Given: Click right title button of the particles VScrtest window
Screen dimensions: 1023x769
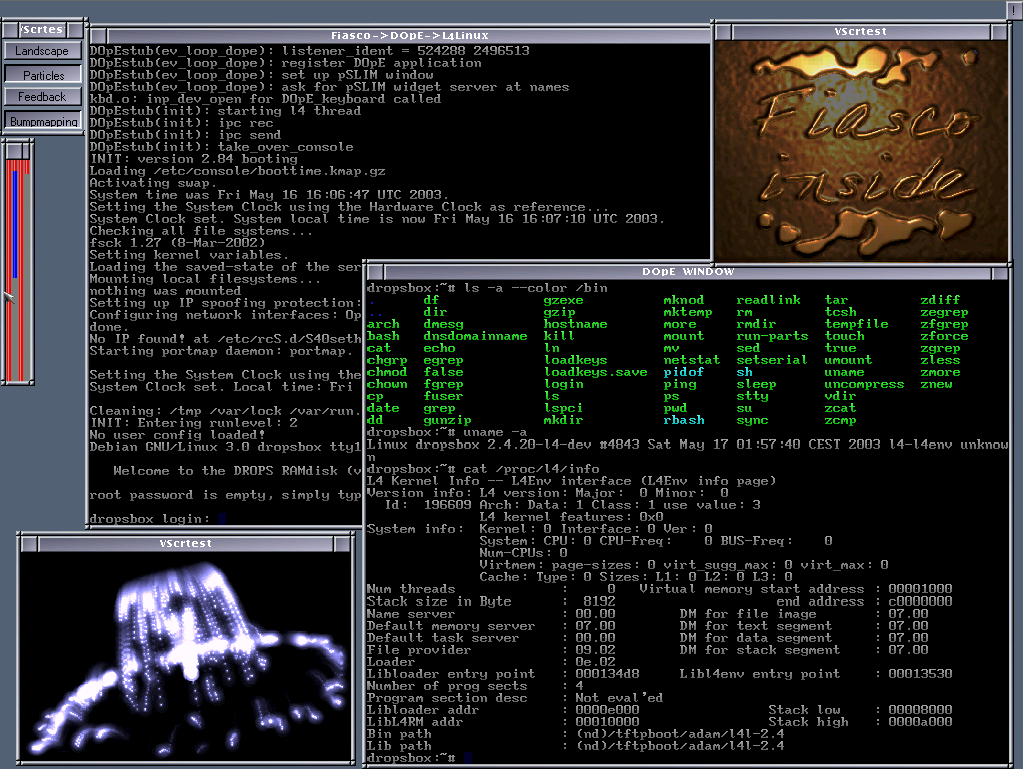Looking at the screenshot, I should click(343, 543).
